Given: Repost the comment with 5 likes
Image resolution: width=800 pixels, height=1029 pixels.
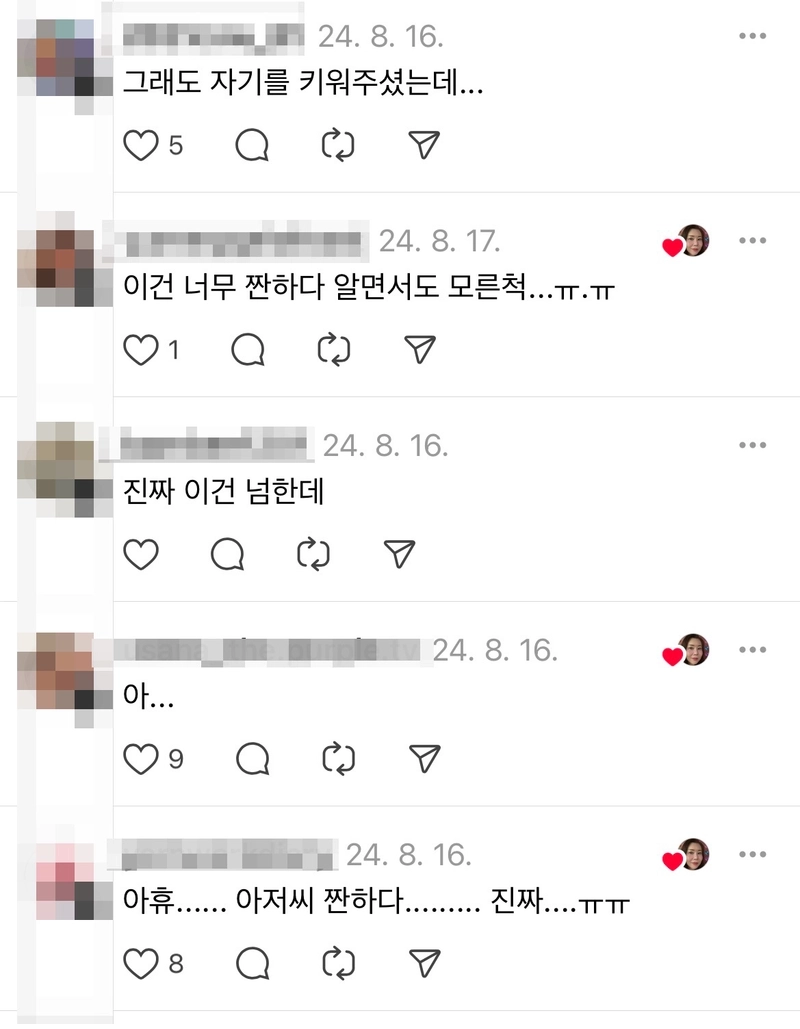Looking at the screenshot, I should 338,145.
